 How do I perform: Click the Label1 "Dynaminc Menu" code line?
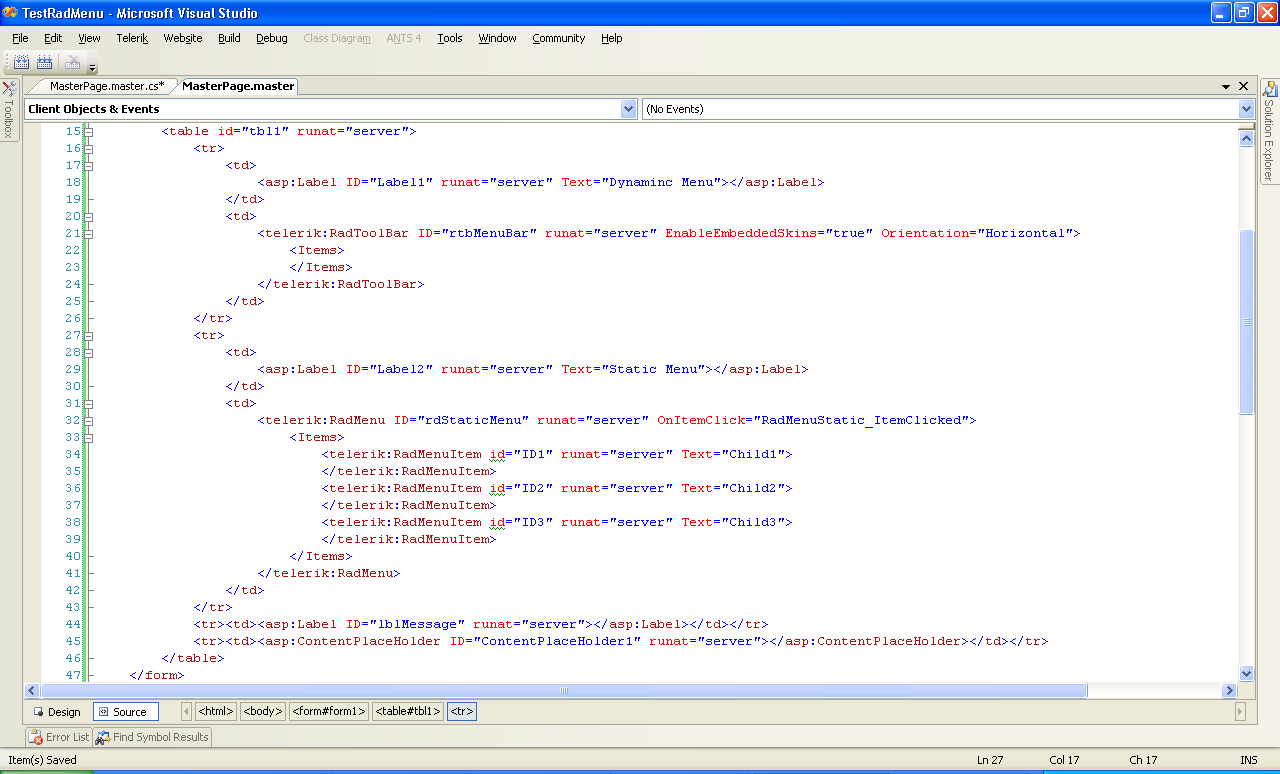tap(541, 182)
